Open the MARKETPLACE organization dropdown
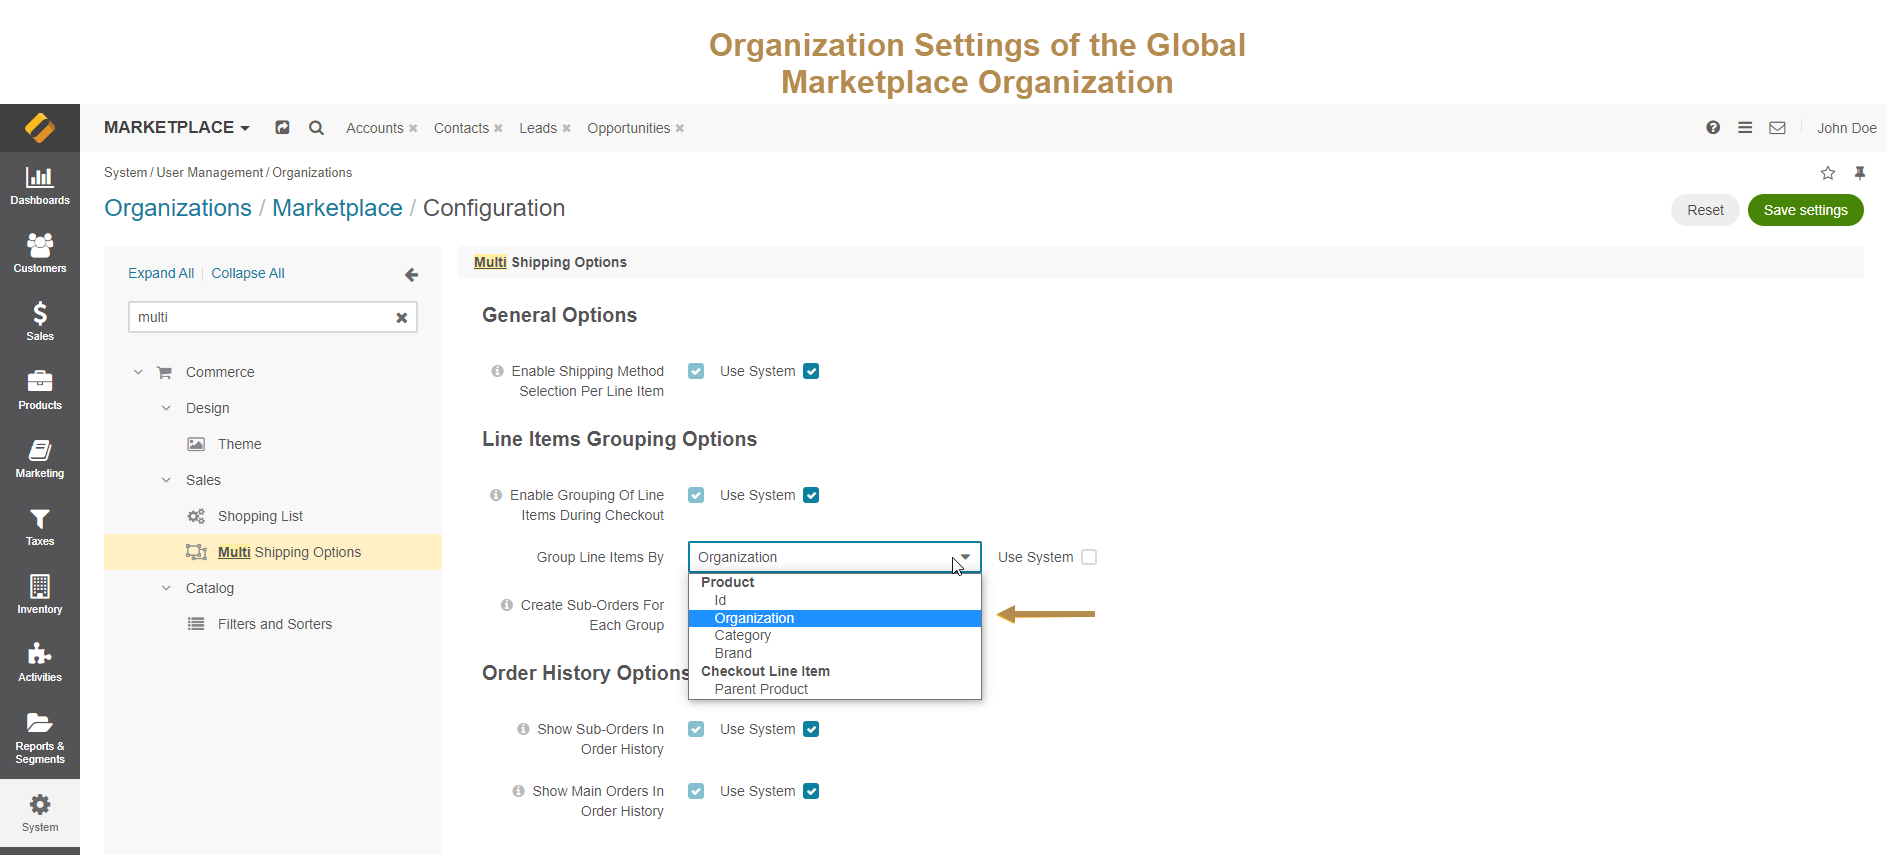Image resolution: width=1887 pixels, height=855 pixels. (177, 127)
